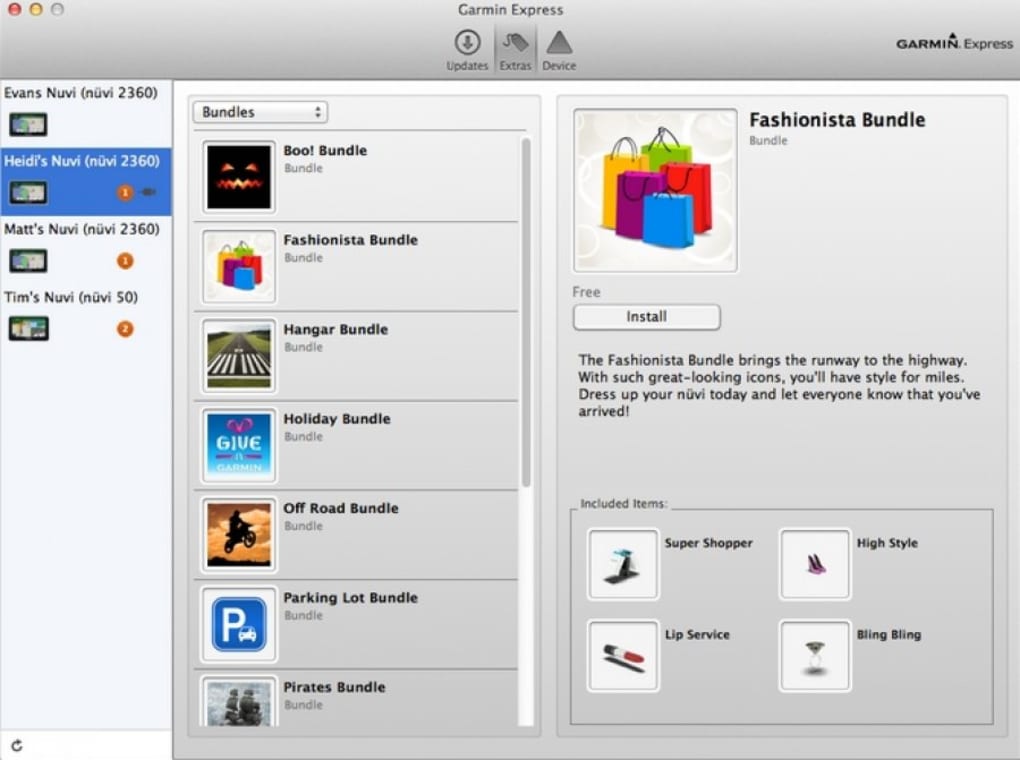Image resolution: width=1020 pixels, height=760 pixels.
Task: Select the Fashionista Bundle list thumbnail
Action: (239, 266)
